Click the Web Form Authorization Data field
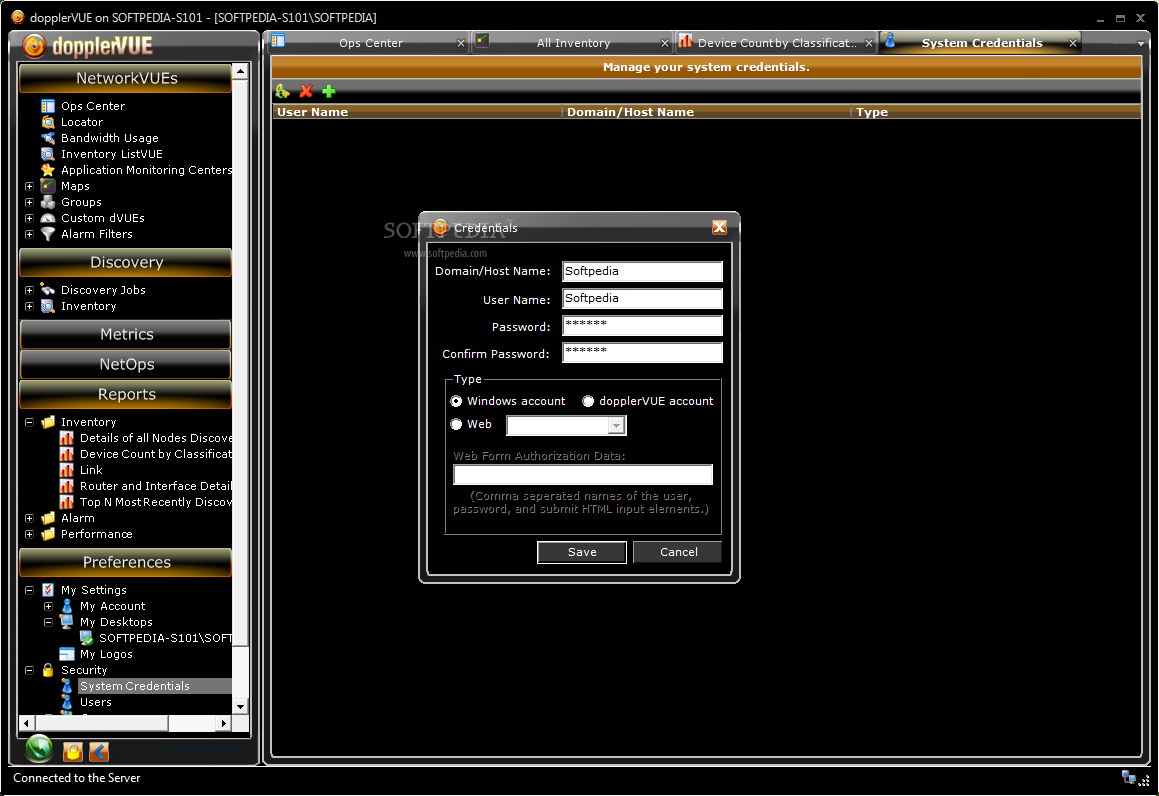This screenshot has height=796, width=1159. [x=582, y=474]
